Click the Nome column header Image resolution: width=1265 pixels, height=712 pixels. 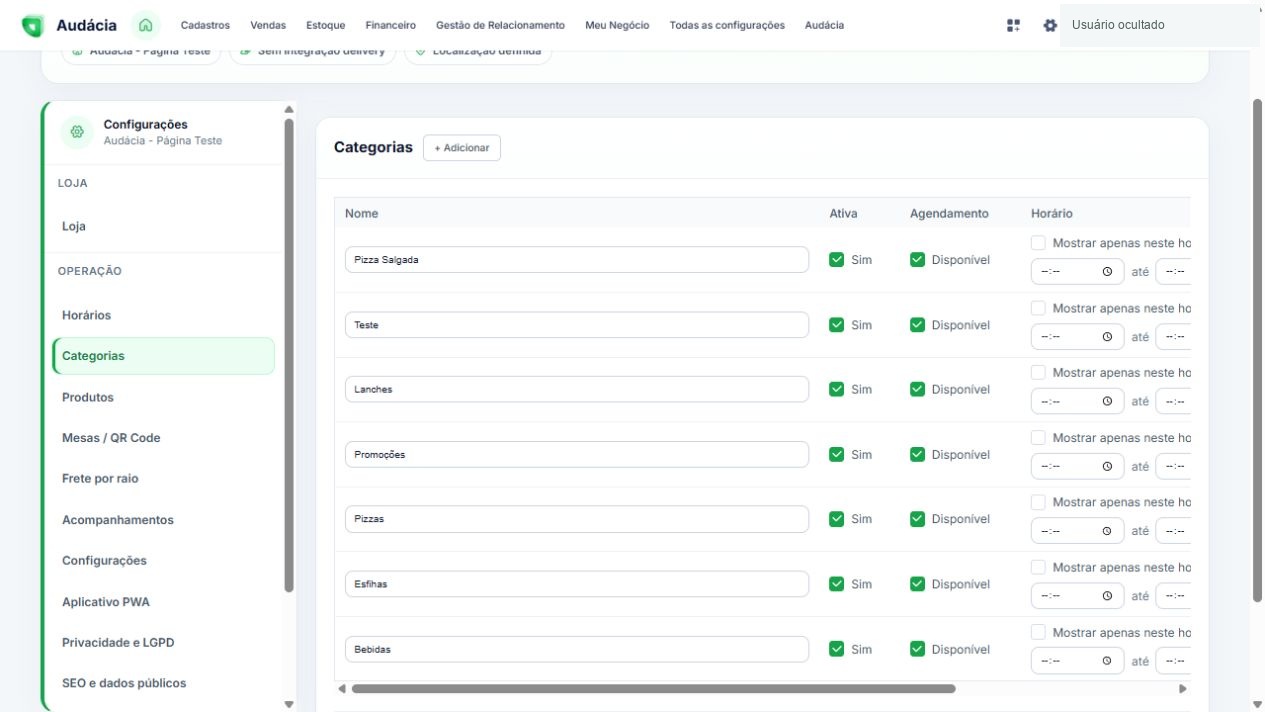pyautogui.click(x=362, y=213)
